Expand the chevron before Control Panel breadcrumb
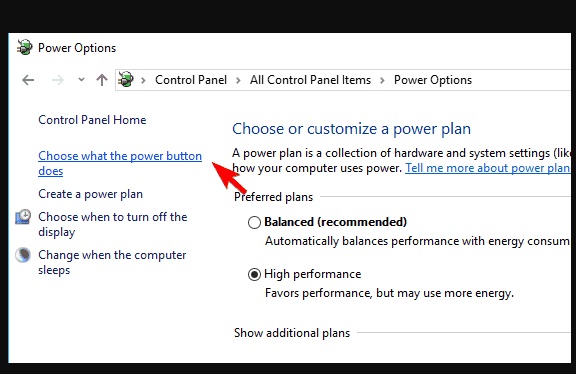This screenshot has height=374, width=576. tap(143, 80)
